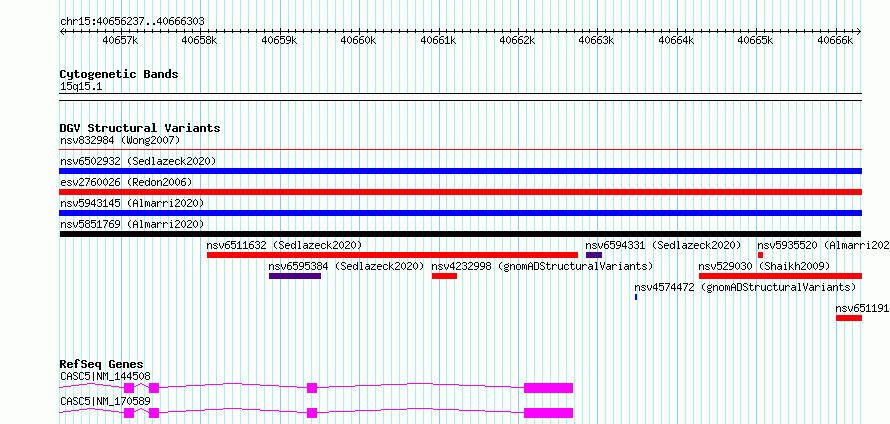Click the 40663k ruler tick label
This screenshot has height=424, width=890.
point(597,40)
